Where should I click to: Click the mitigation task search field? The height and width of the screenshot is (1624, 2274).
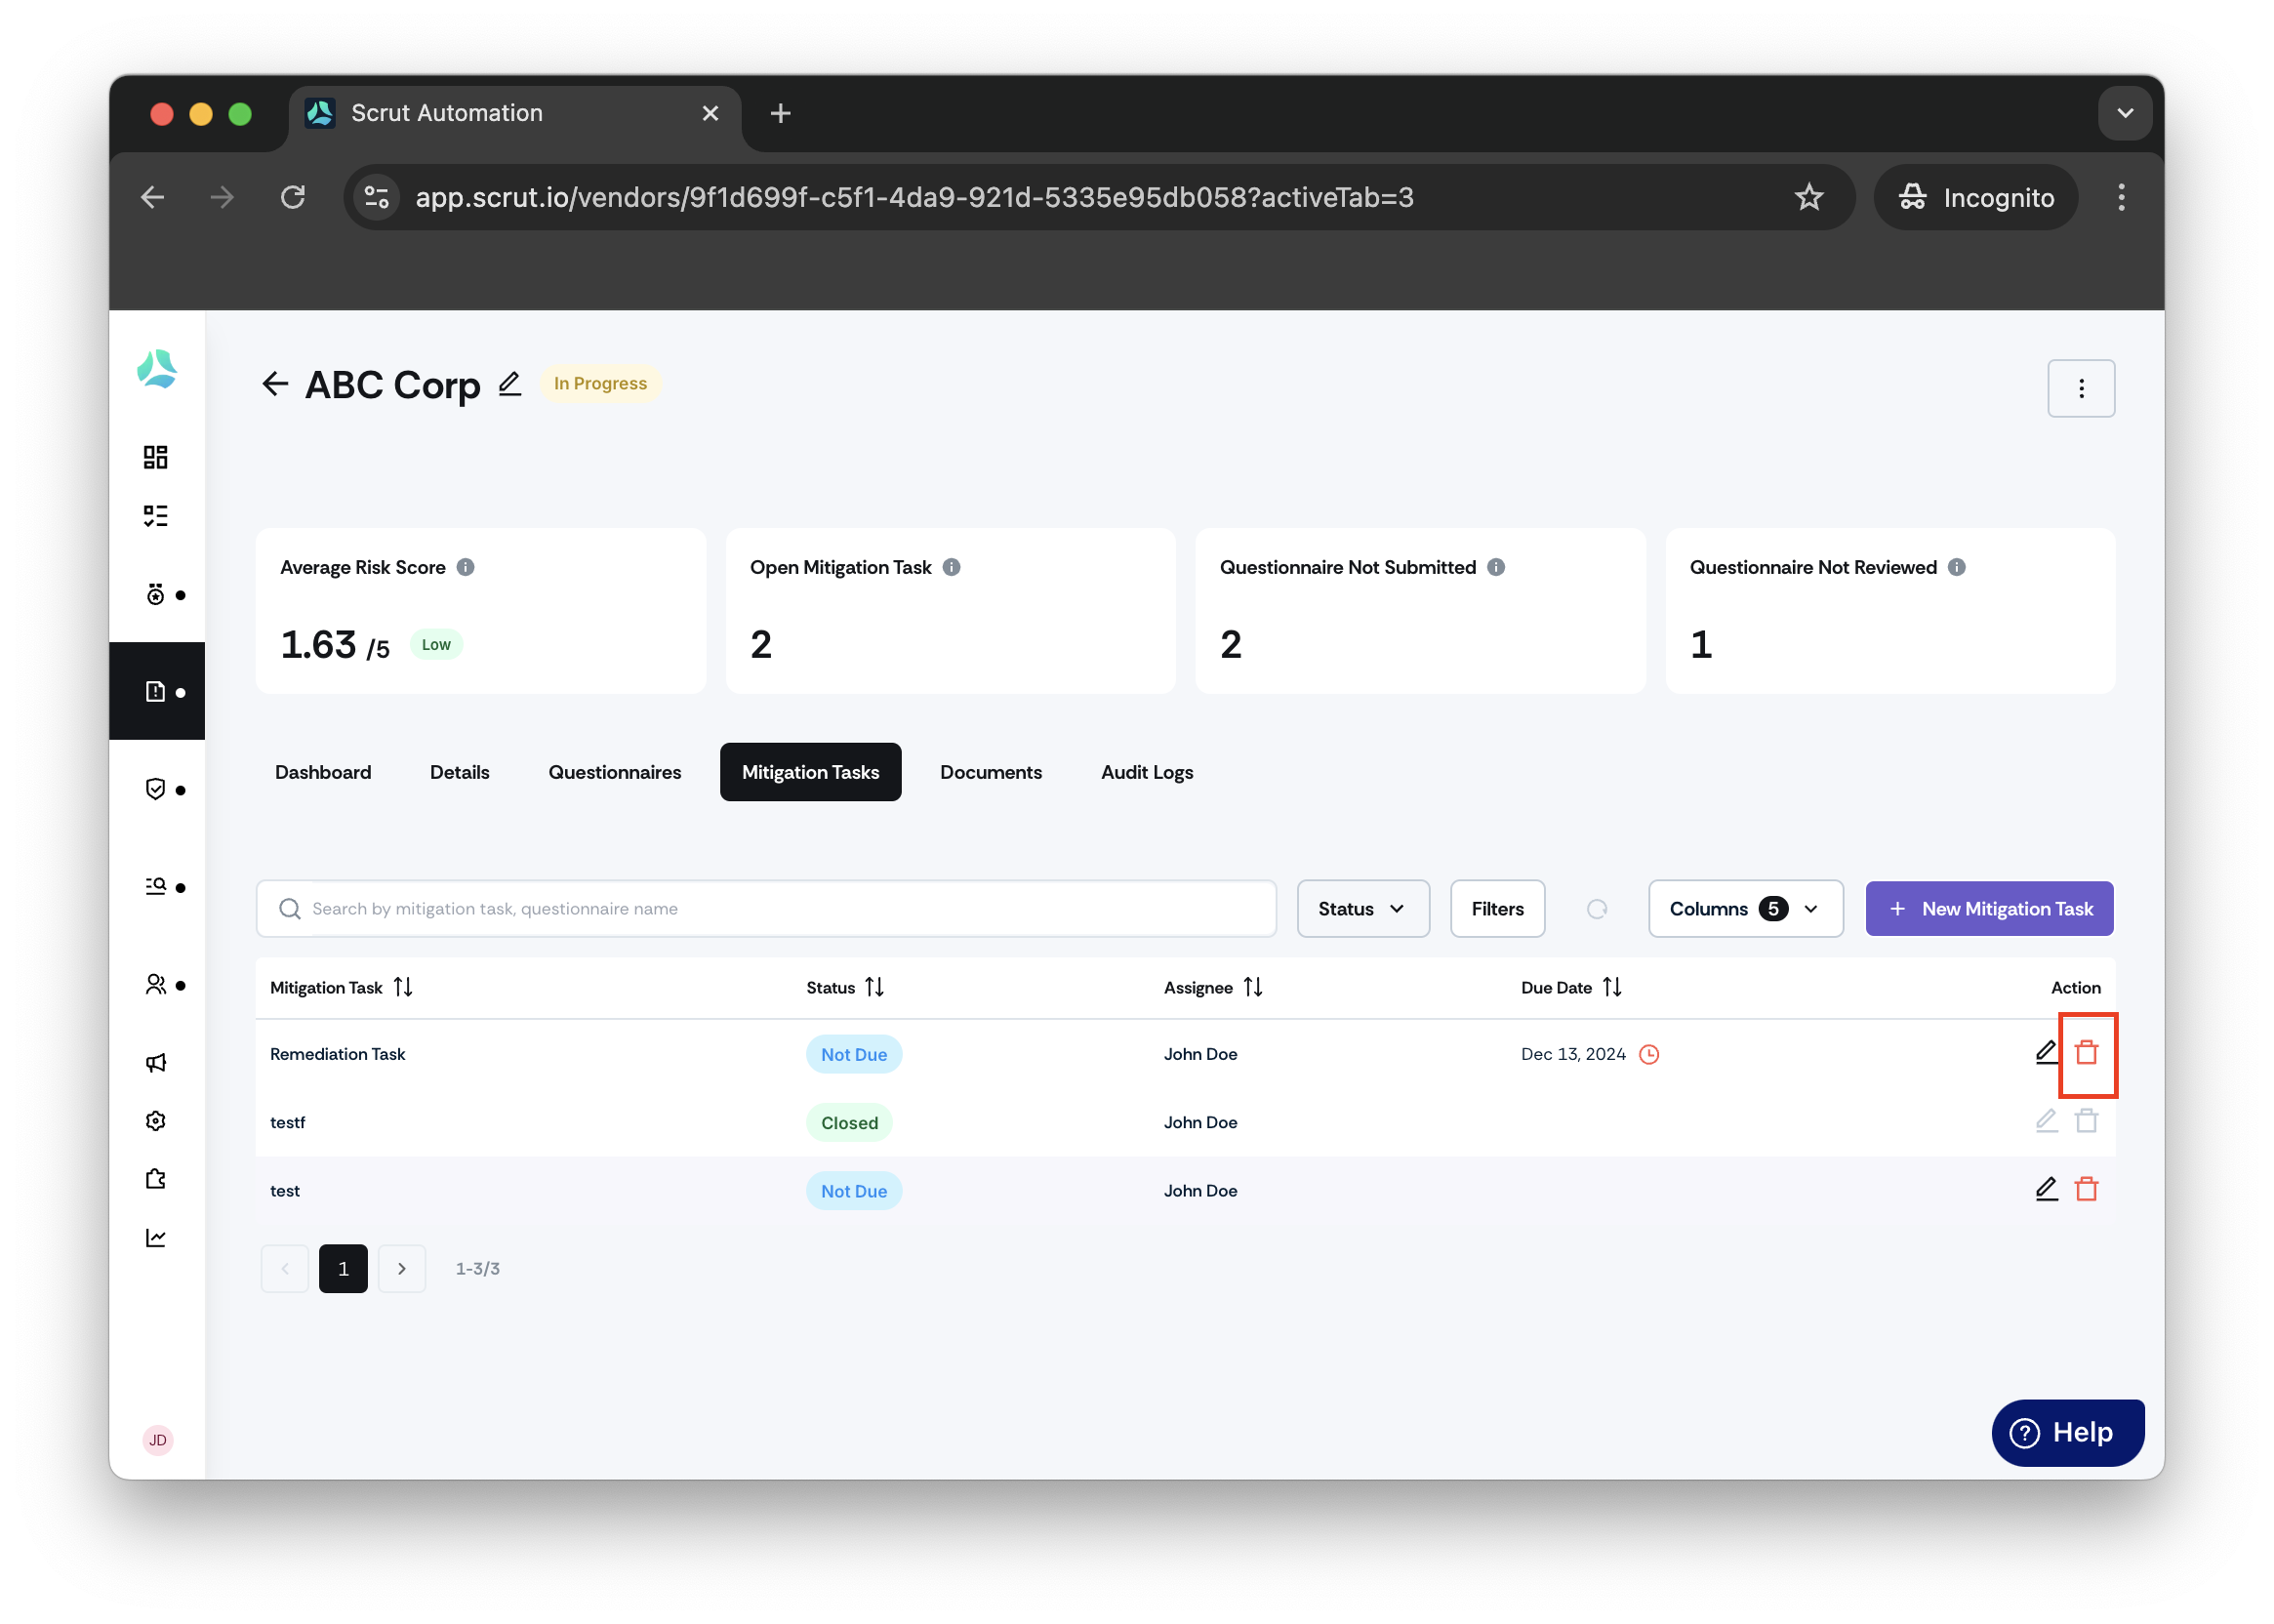coord(767,909)
